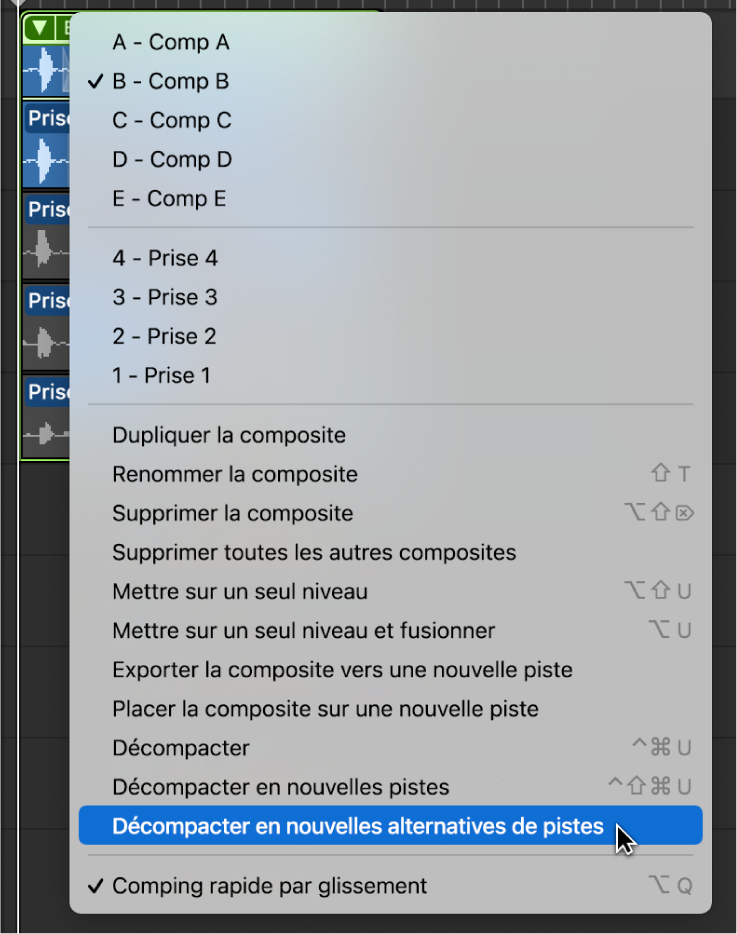Click Dupliquer la composite
This screenshot has height=934, width=737.
pyautogui.click(x=226, y=435)
